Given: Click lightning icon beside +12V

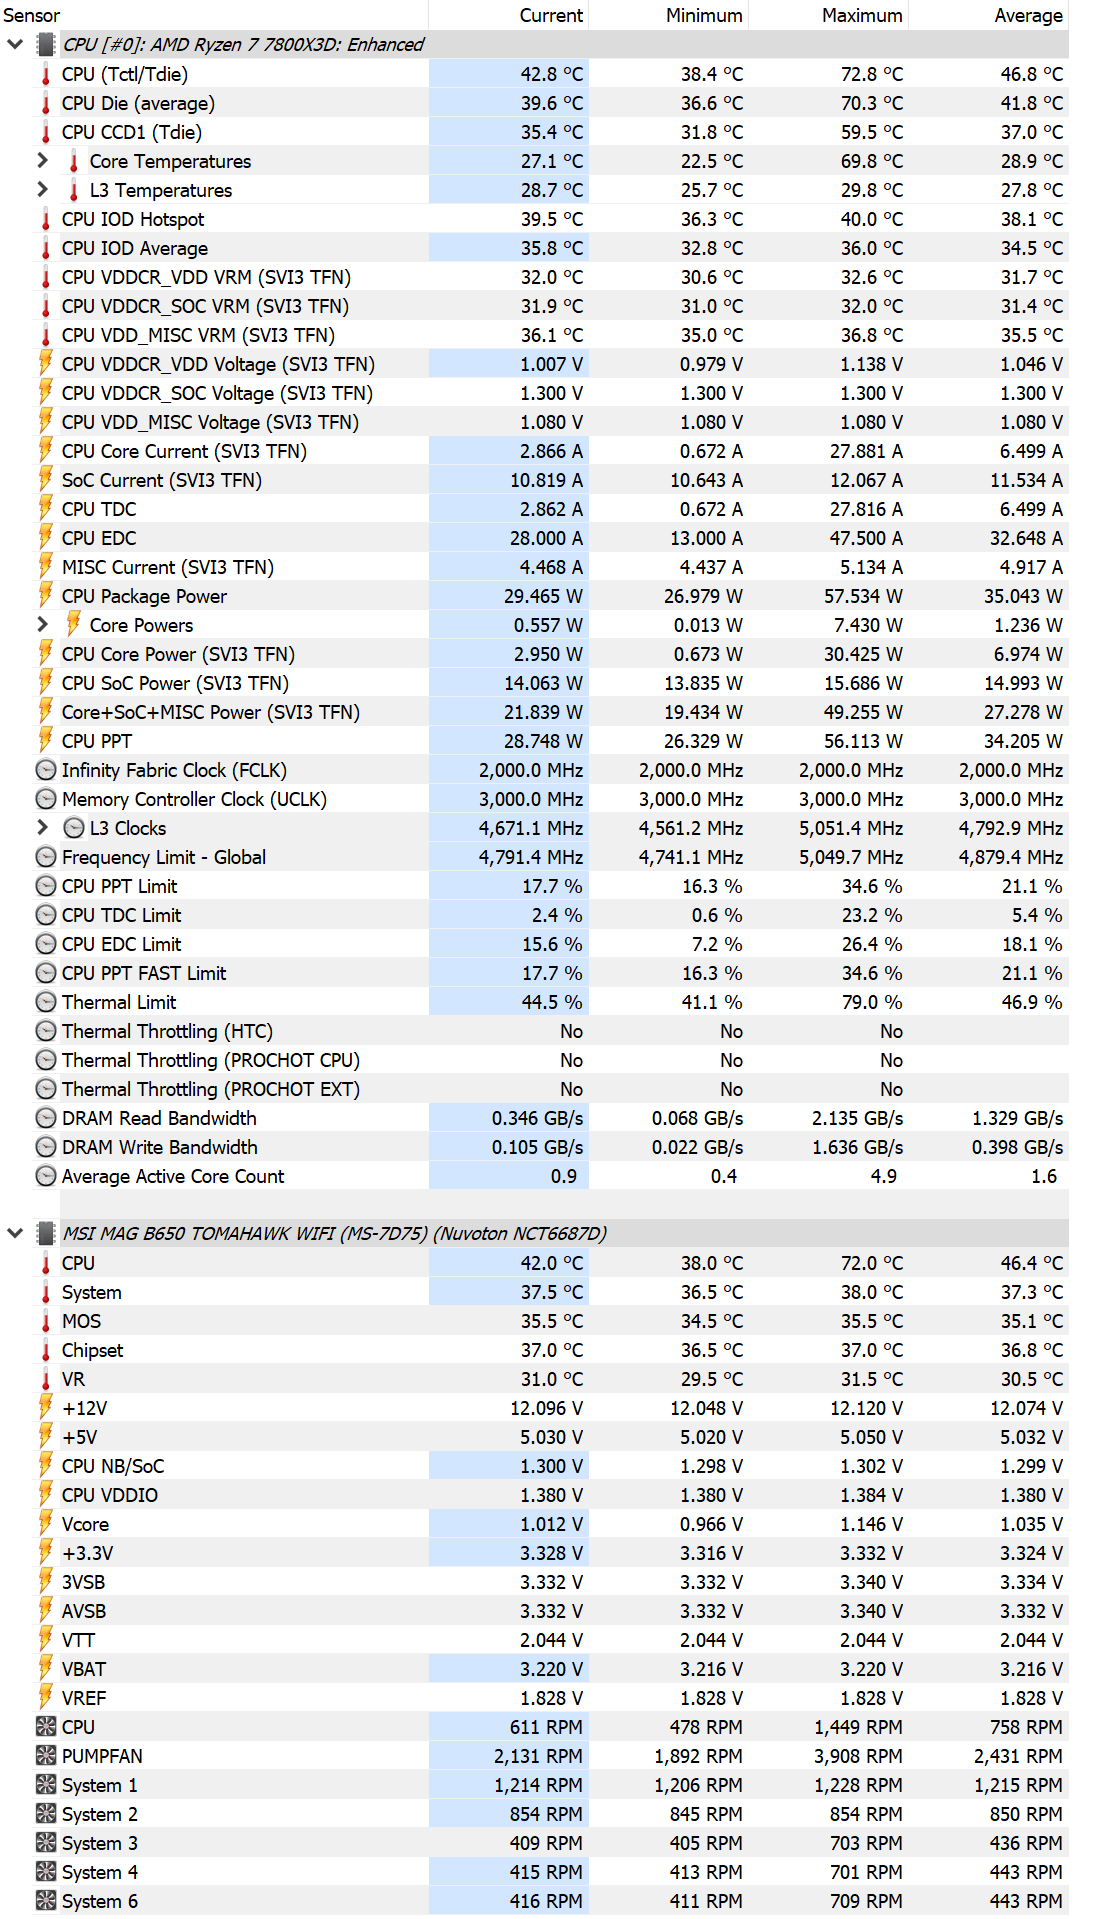Looking at the screenshot, I should [46, 1407].
